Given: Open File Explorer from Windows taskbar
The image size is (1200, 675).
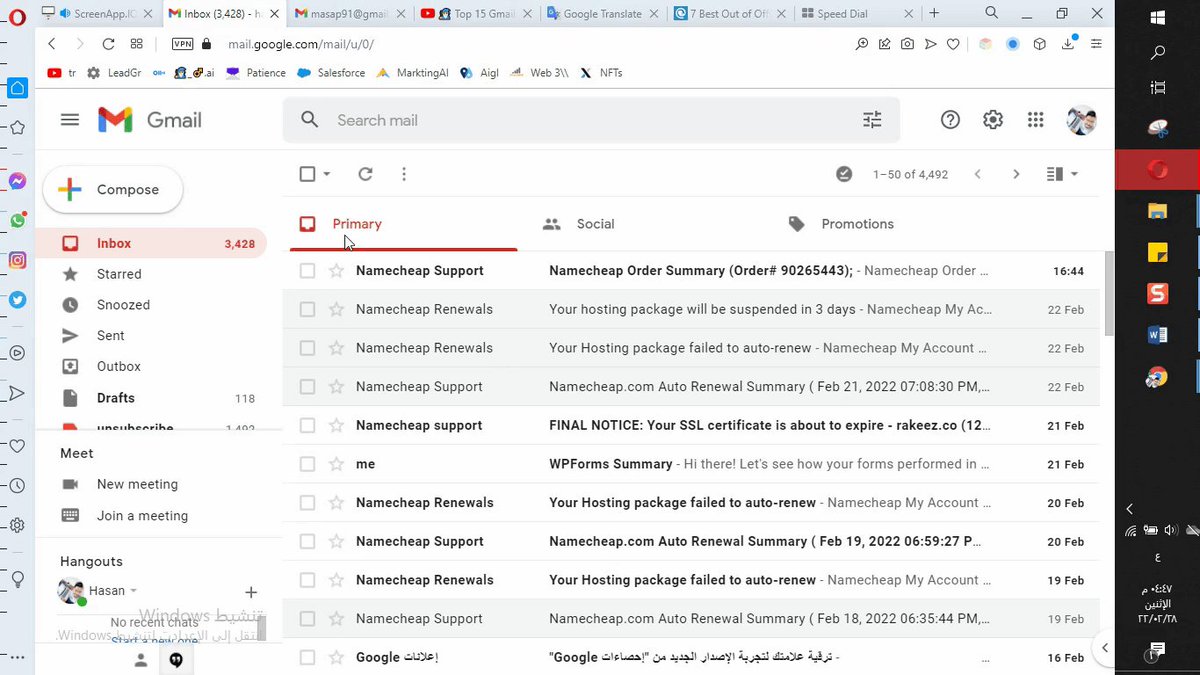Looking at the screenshot, I should pos(1157,210).
